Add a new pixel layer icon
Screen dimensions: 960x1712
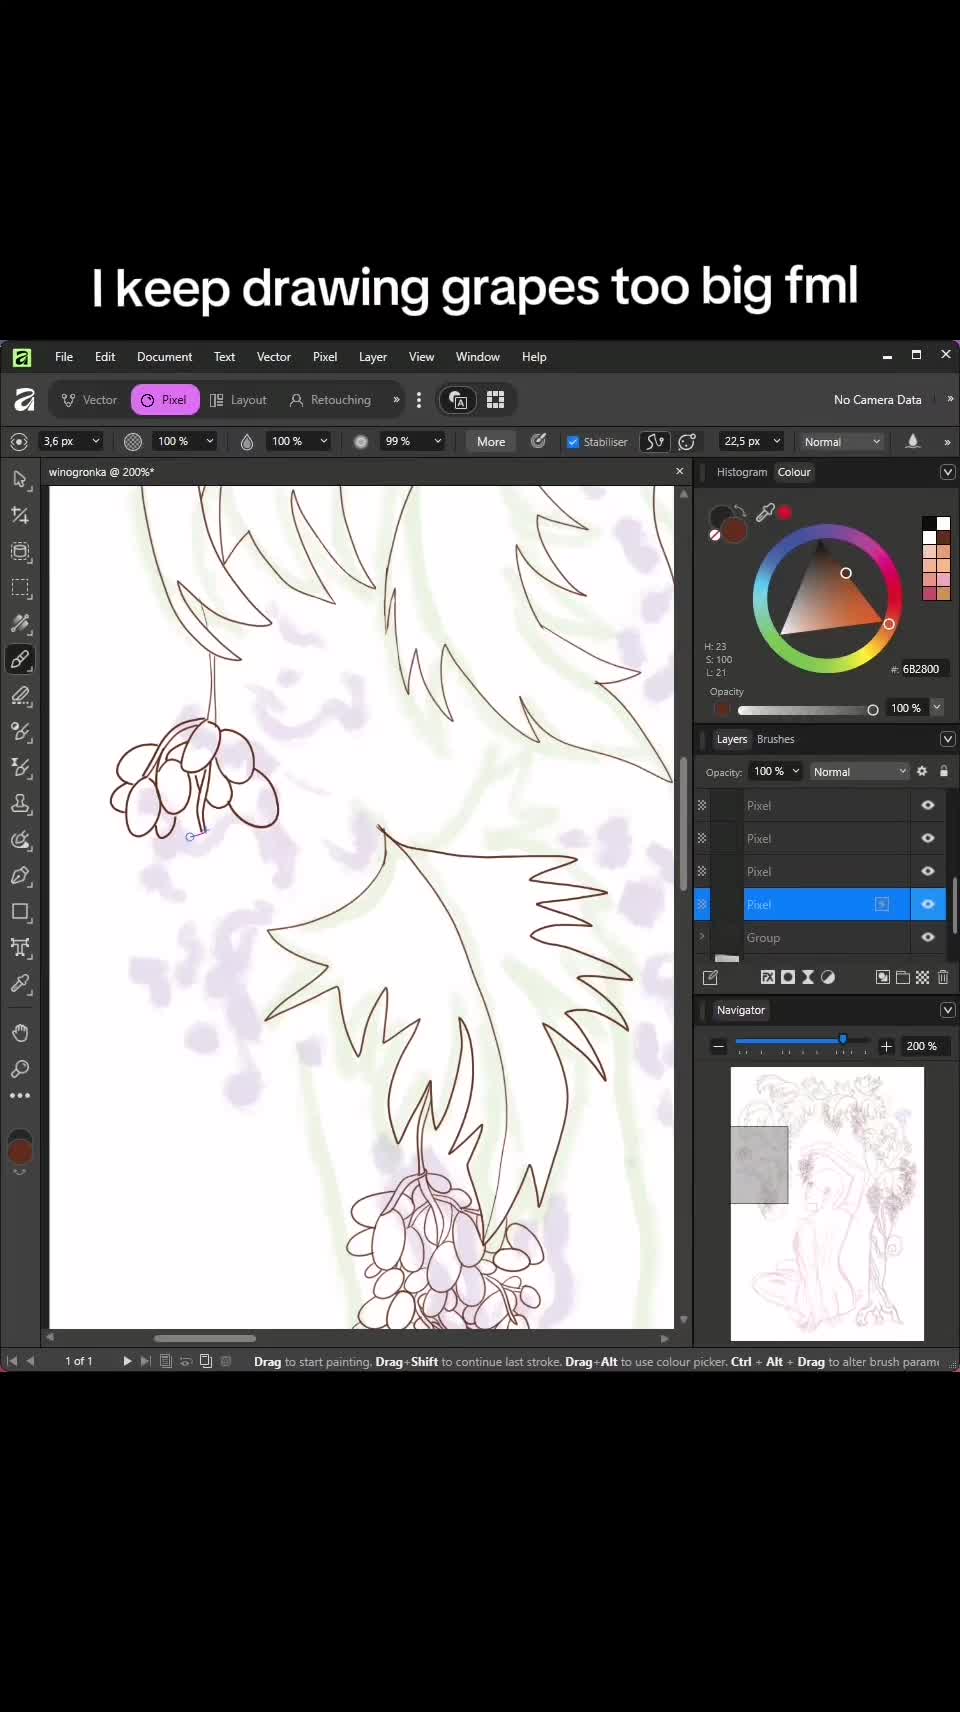923,977
